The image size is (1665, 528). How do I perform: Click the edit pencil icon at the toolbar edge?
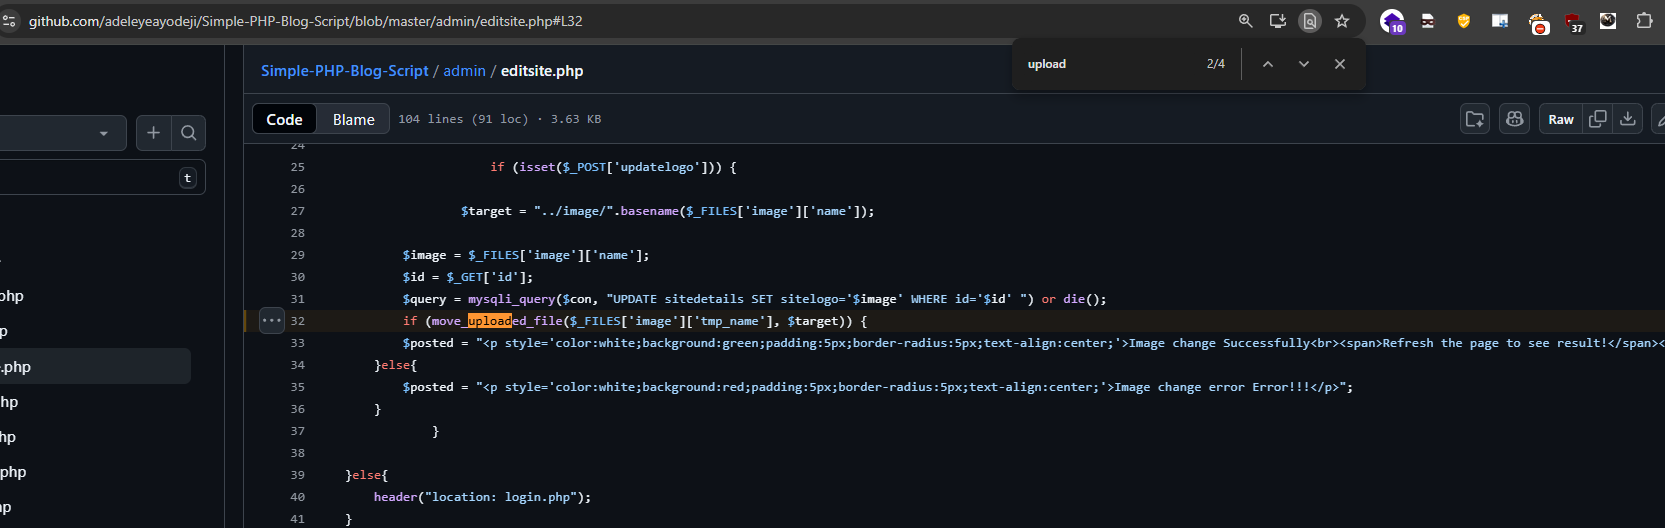[x=1659, y=119]
